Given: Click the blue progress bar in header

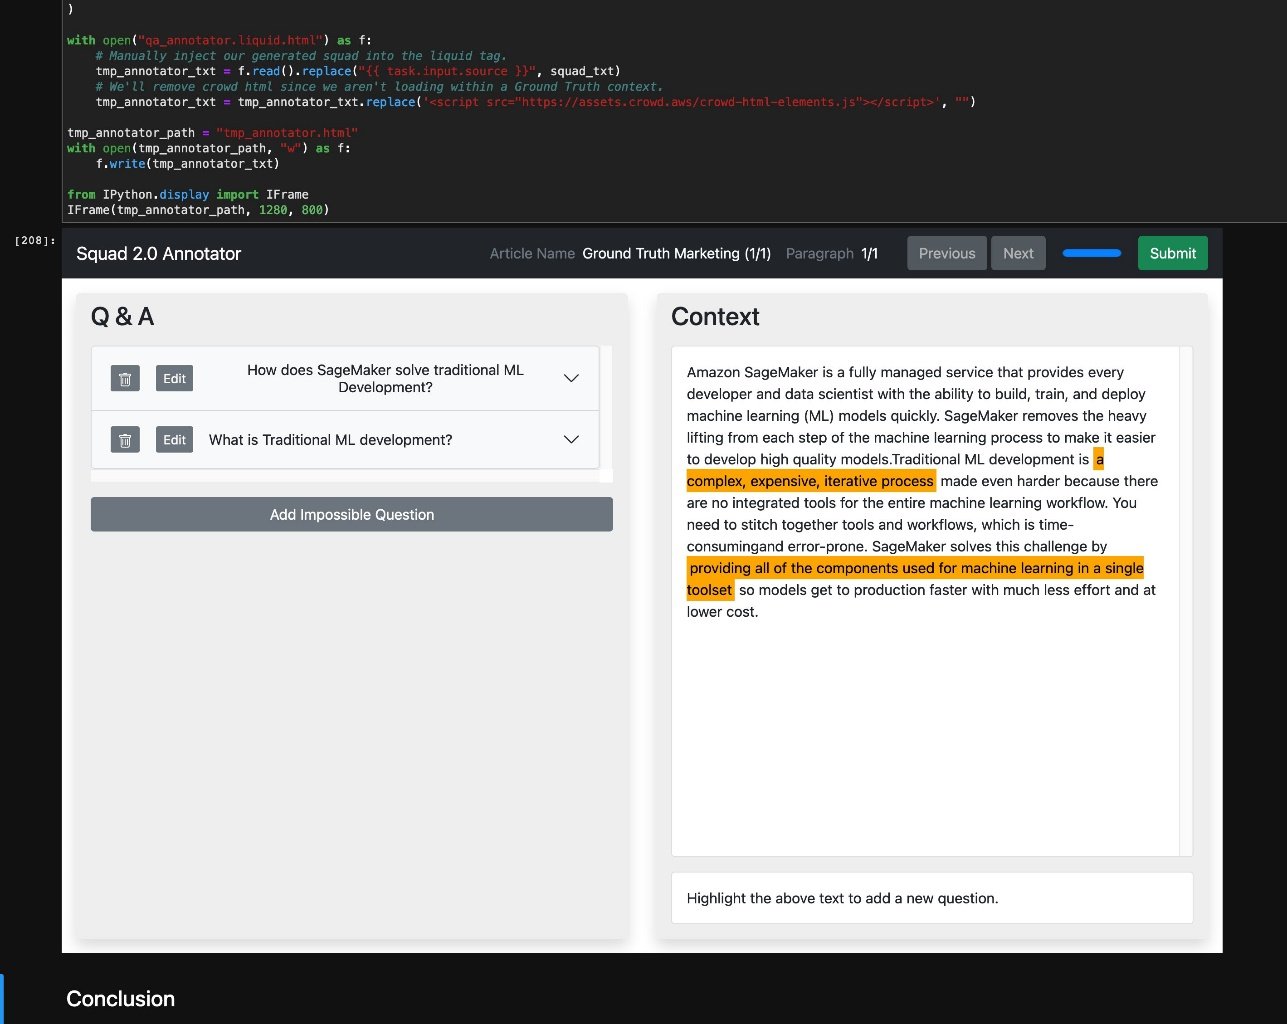Looking at the screenshot, I should coord(1092,253).
